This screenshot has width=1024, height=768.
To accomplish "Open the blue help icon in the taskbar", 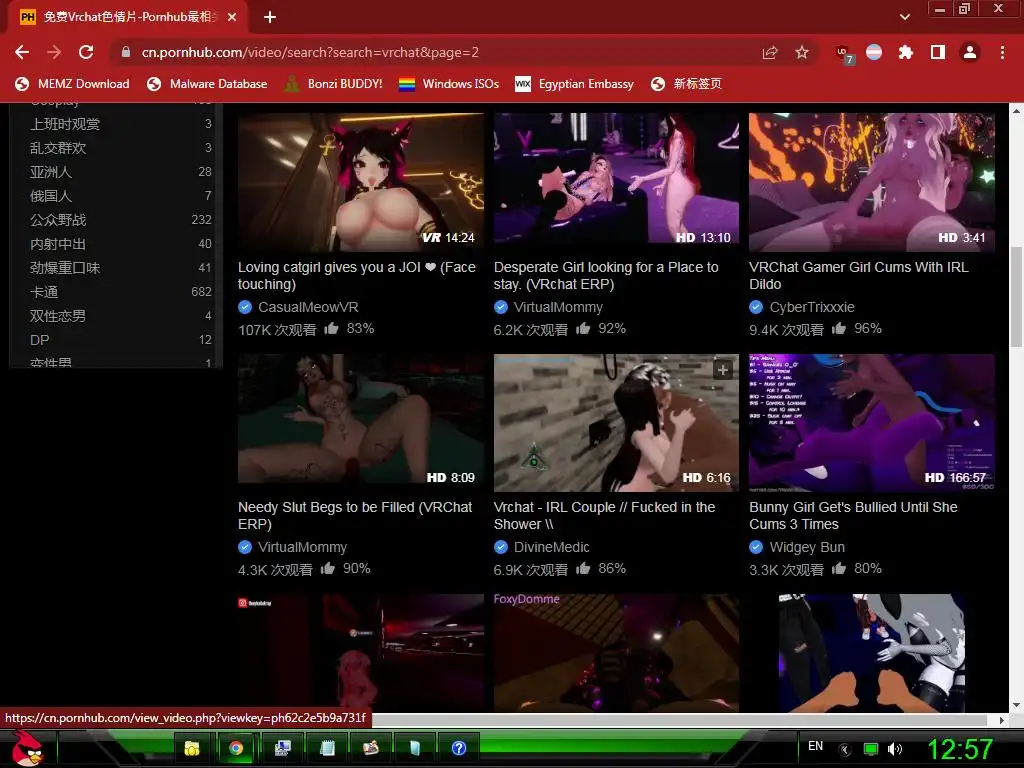I will point(459,748).
